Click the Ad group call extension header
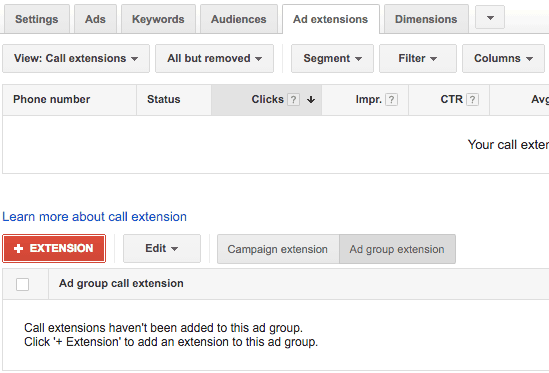The height and width of the screenshot is (373, 549). click(121, 283)
